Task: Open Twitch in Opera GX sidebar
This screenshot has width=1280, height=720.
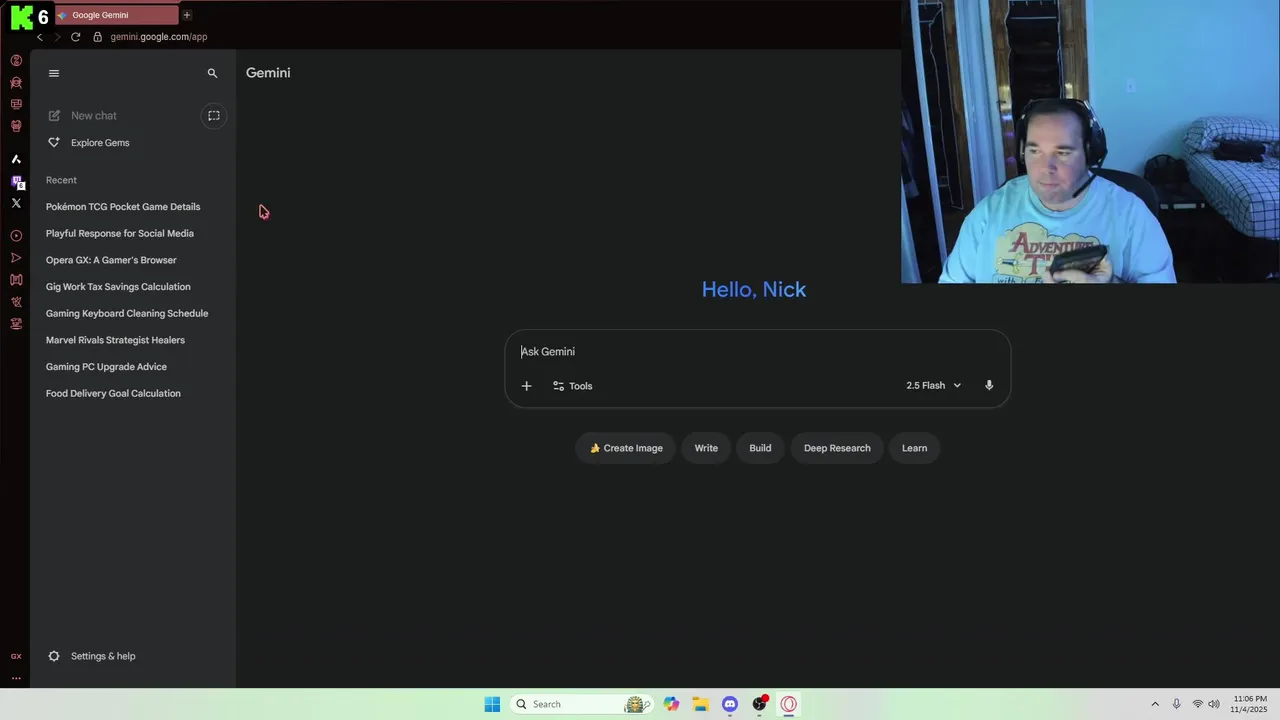Action: point(16,182)
